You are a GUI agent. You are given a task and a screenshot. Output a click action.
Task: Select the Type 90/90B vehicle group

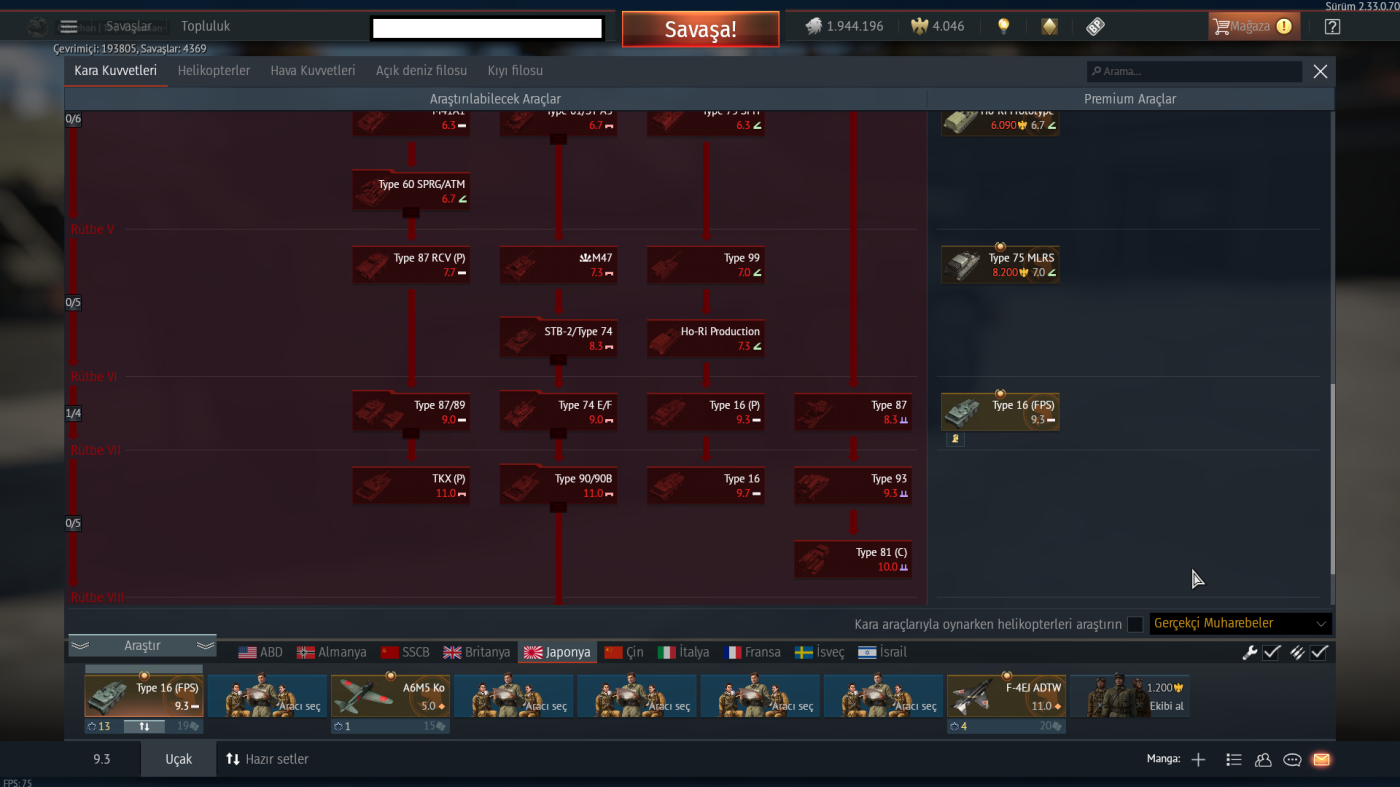tap(558, 486)
